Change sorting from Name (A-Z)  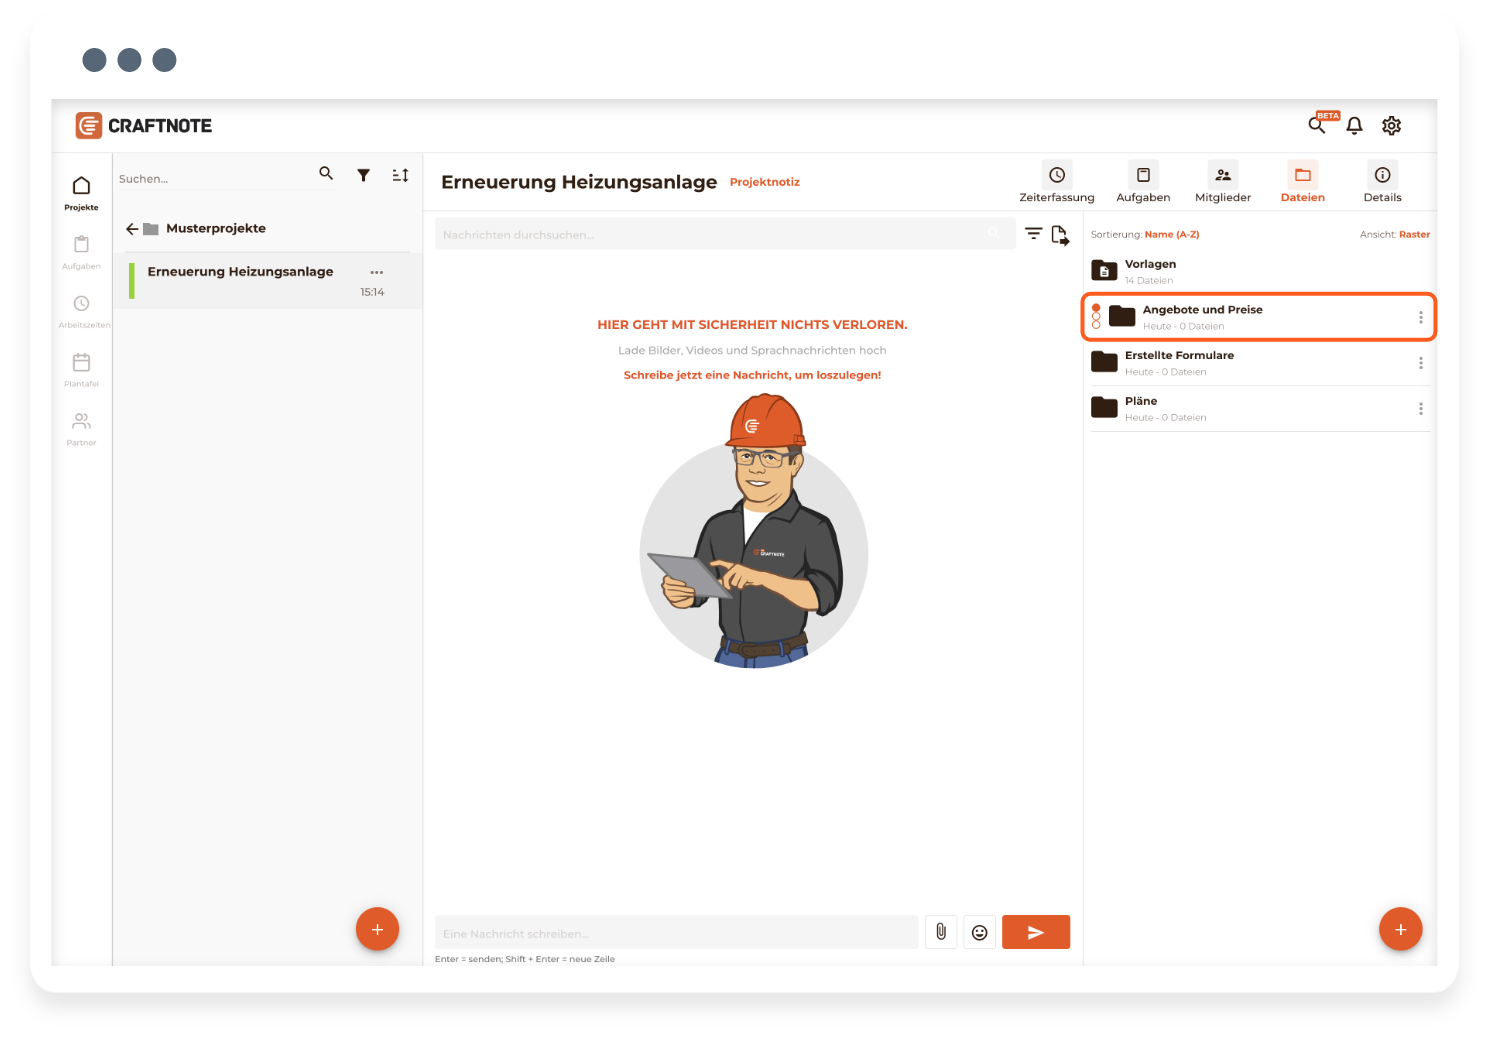pyautogui.click(x=1171, y=235)
